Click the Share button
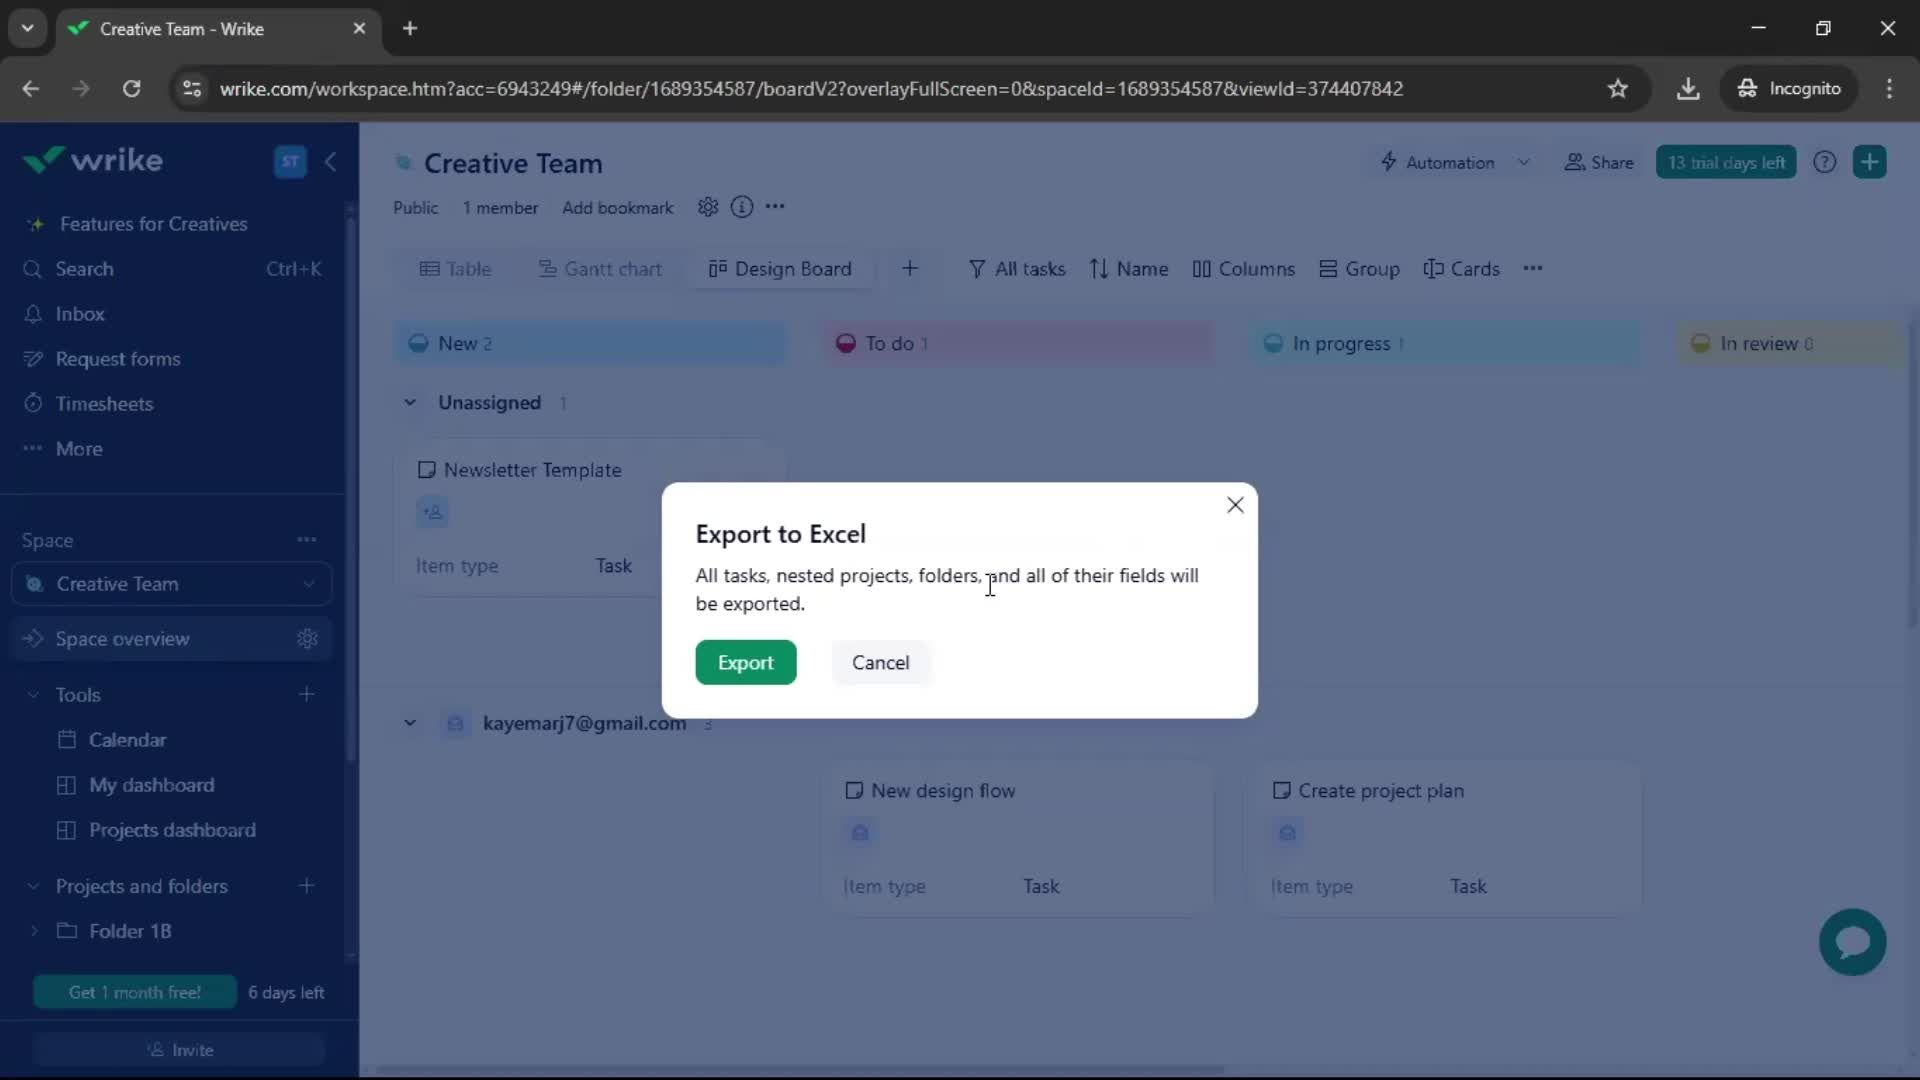The width and height of the screenshot is (1920, 1080). point(1599,162)
